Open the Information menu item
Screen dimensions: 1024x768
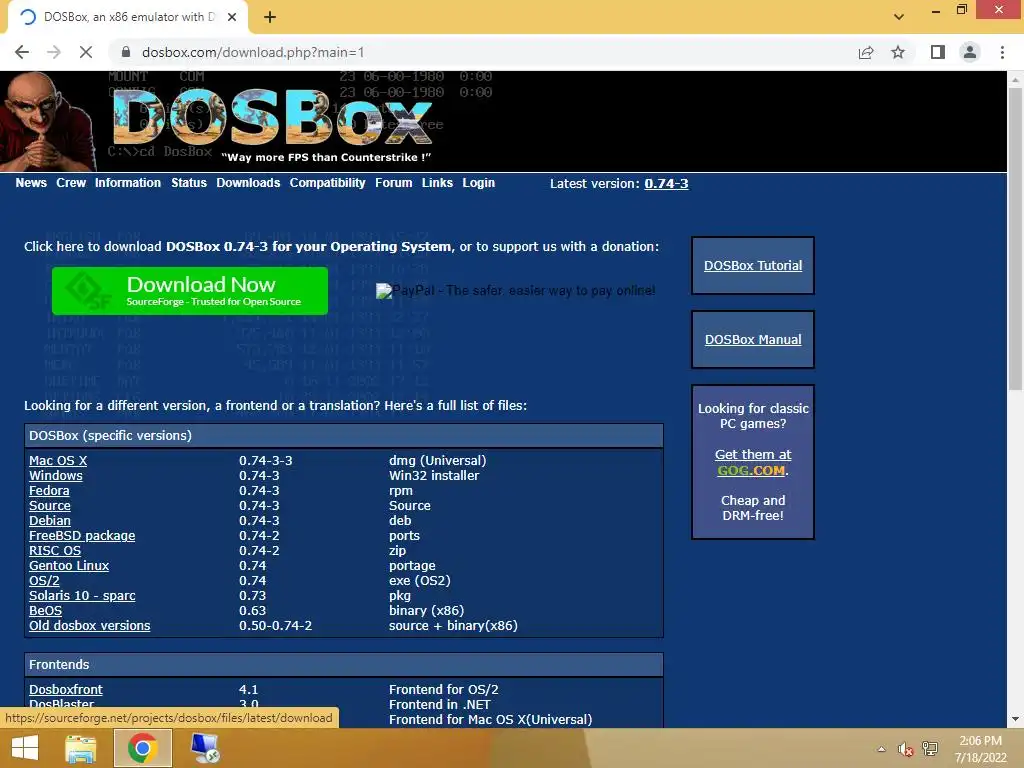128,183
